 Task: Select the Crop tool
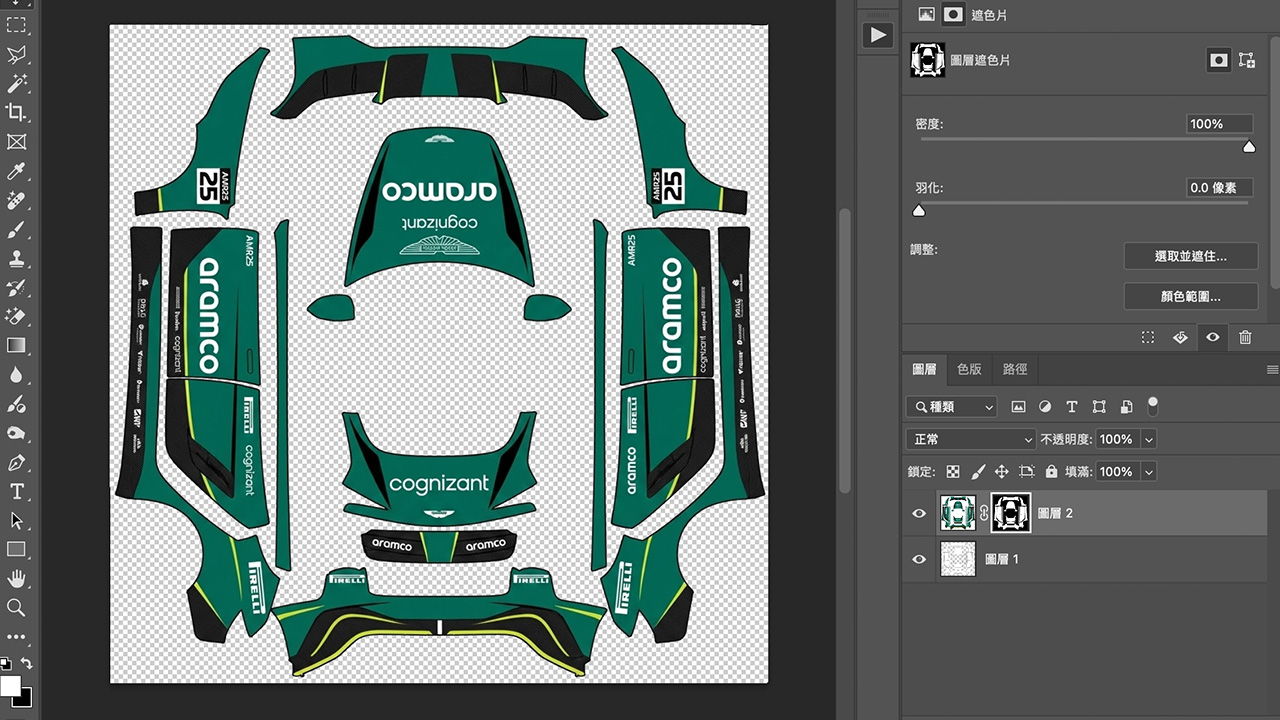click(x=16, y=112)
